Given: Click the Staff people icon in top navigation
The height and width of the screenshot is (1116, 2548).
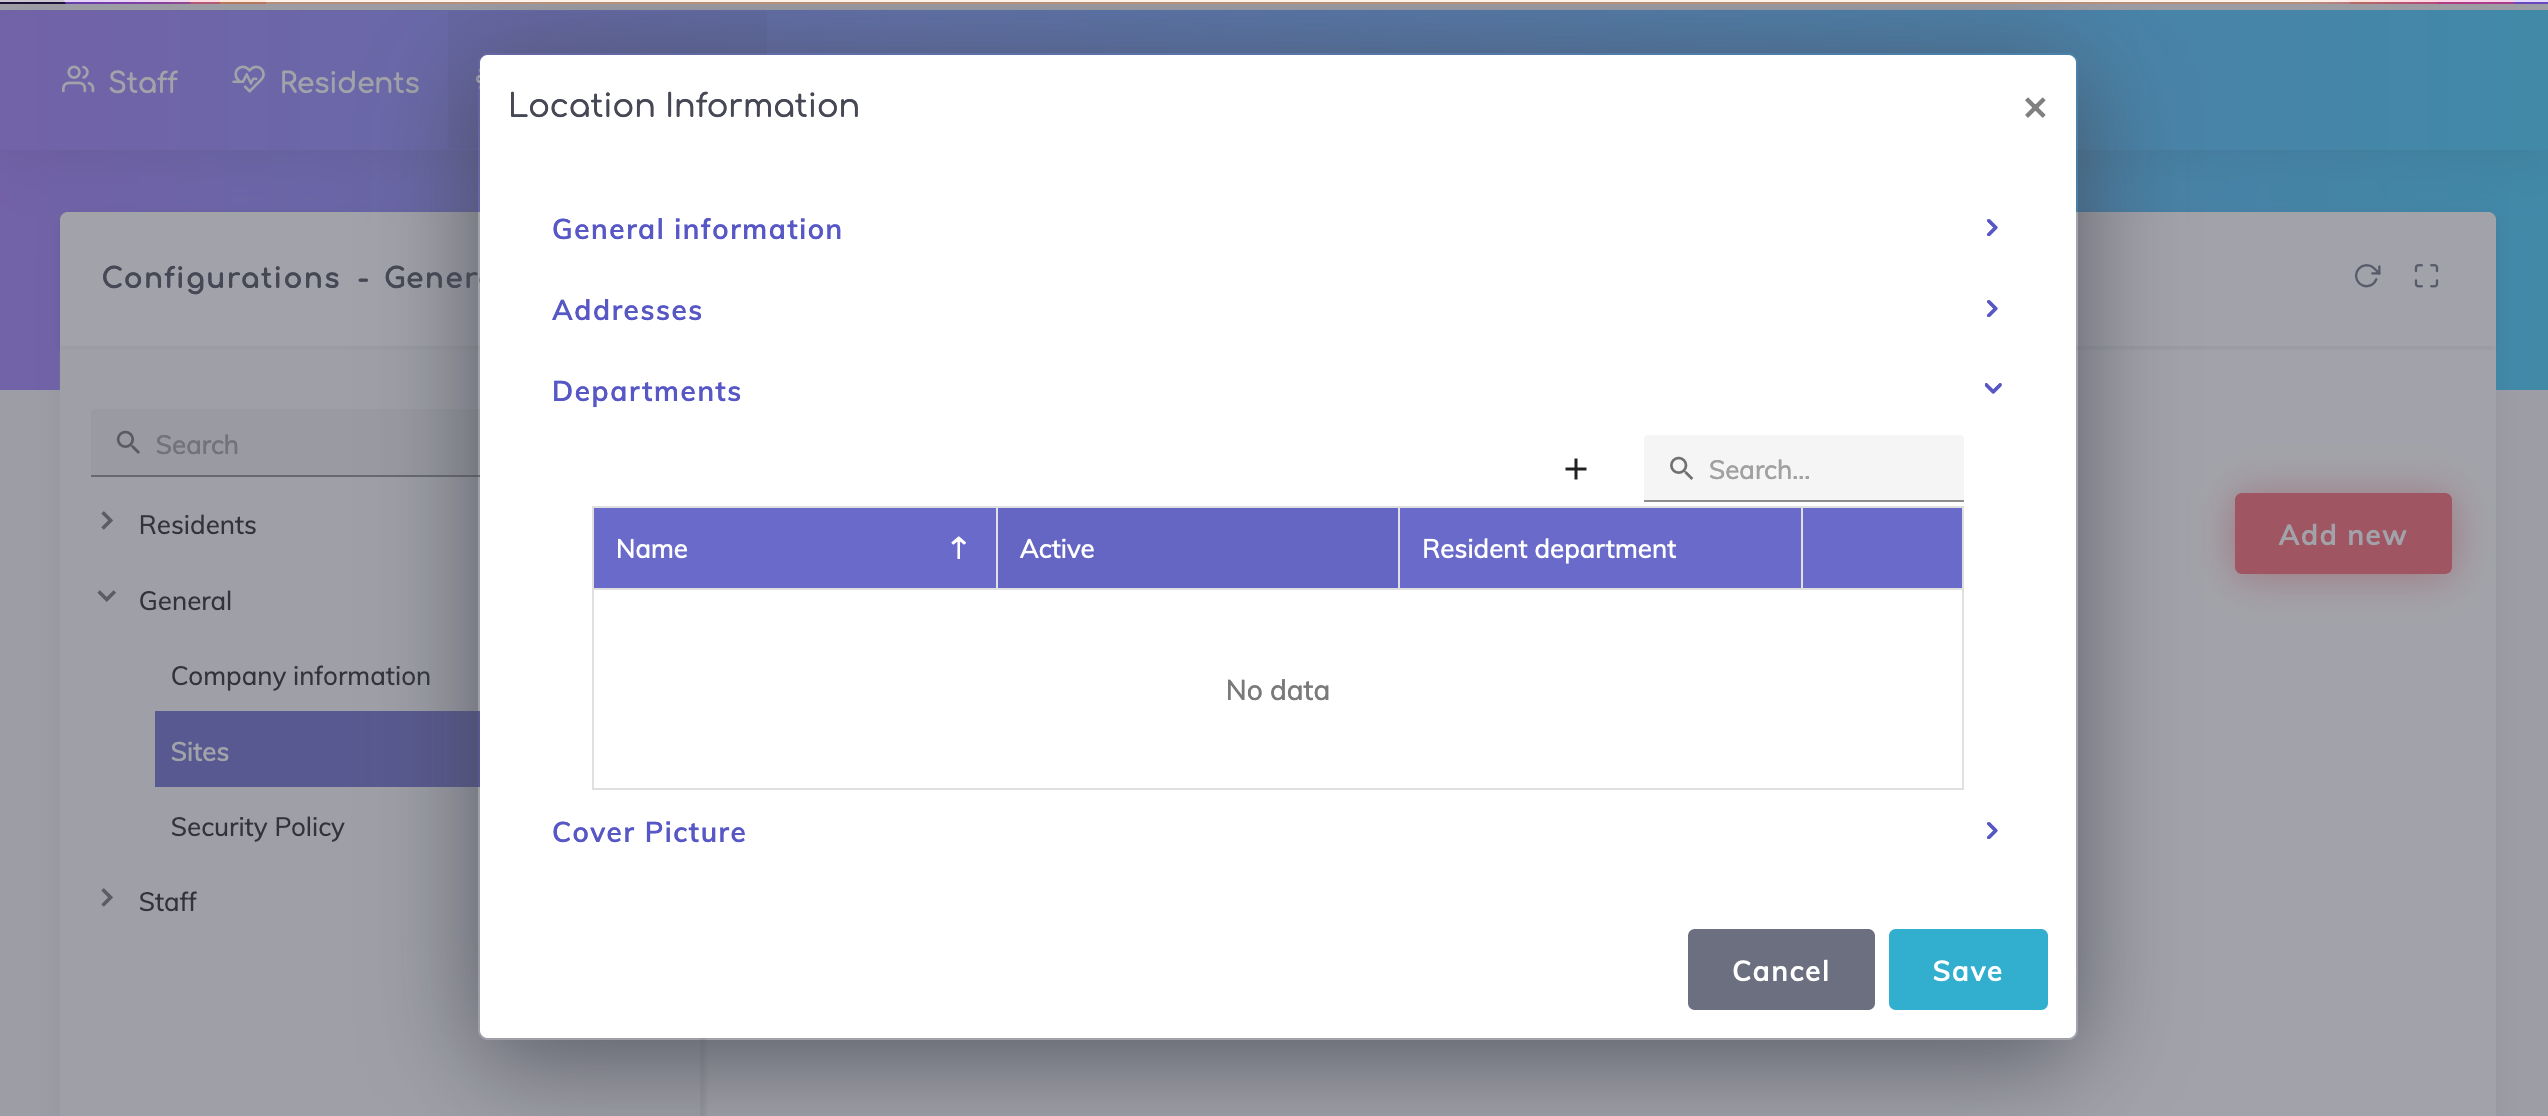Looking at the screenshot, I should [x=78, y=81].
